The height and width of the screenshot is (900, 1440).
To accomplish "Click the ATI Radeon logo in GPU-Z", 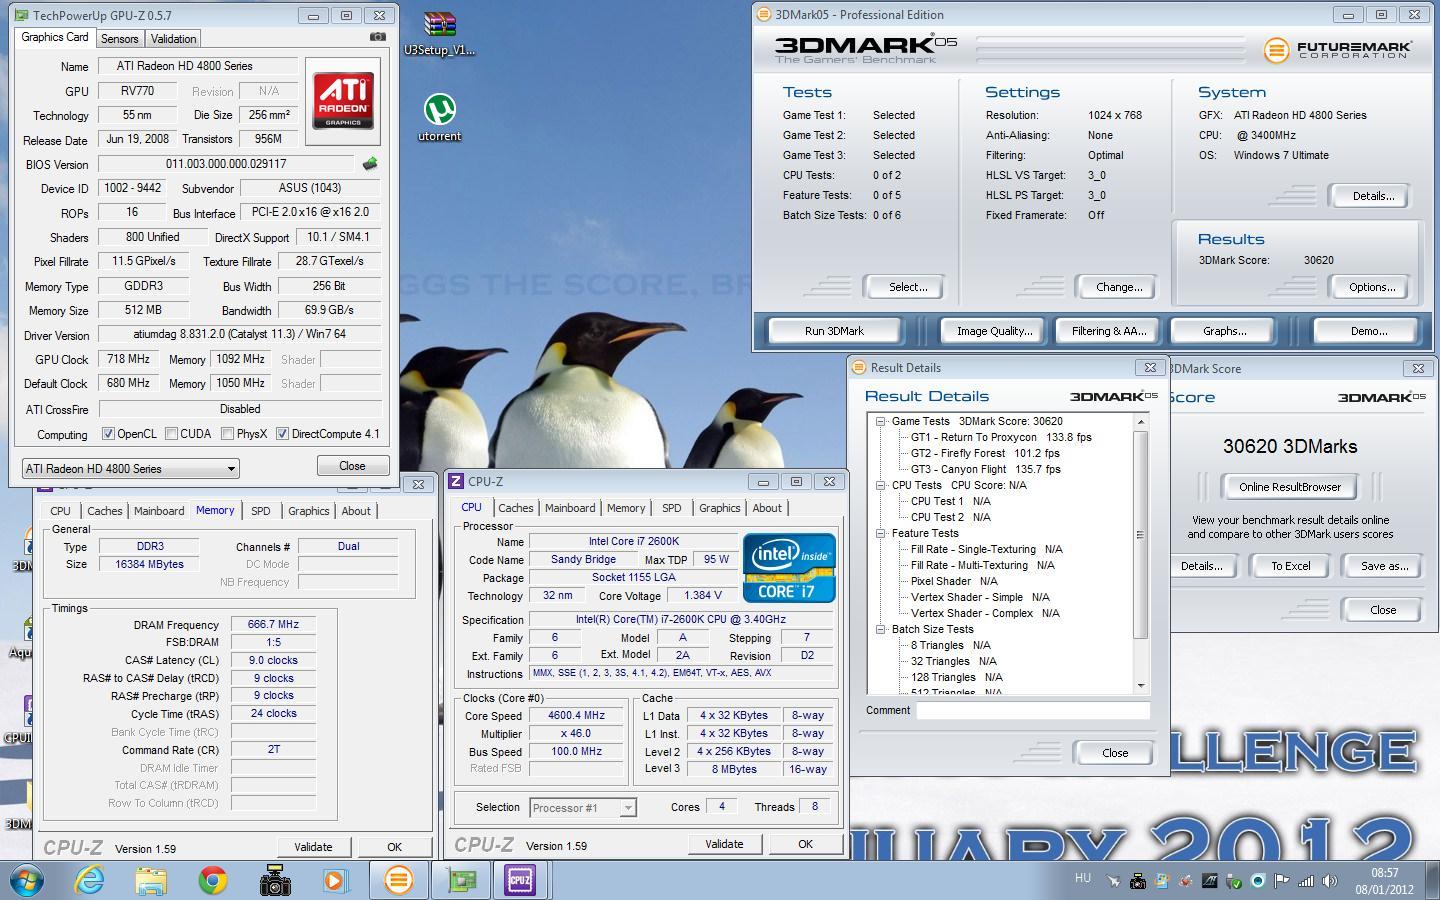I will (343, 102).
